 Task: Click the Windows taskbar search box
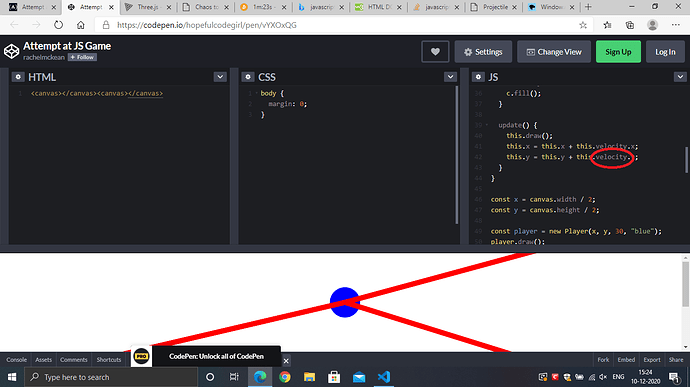click(x=111, y=377)
